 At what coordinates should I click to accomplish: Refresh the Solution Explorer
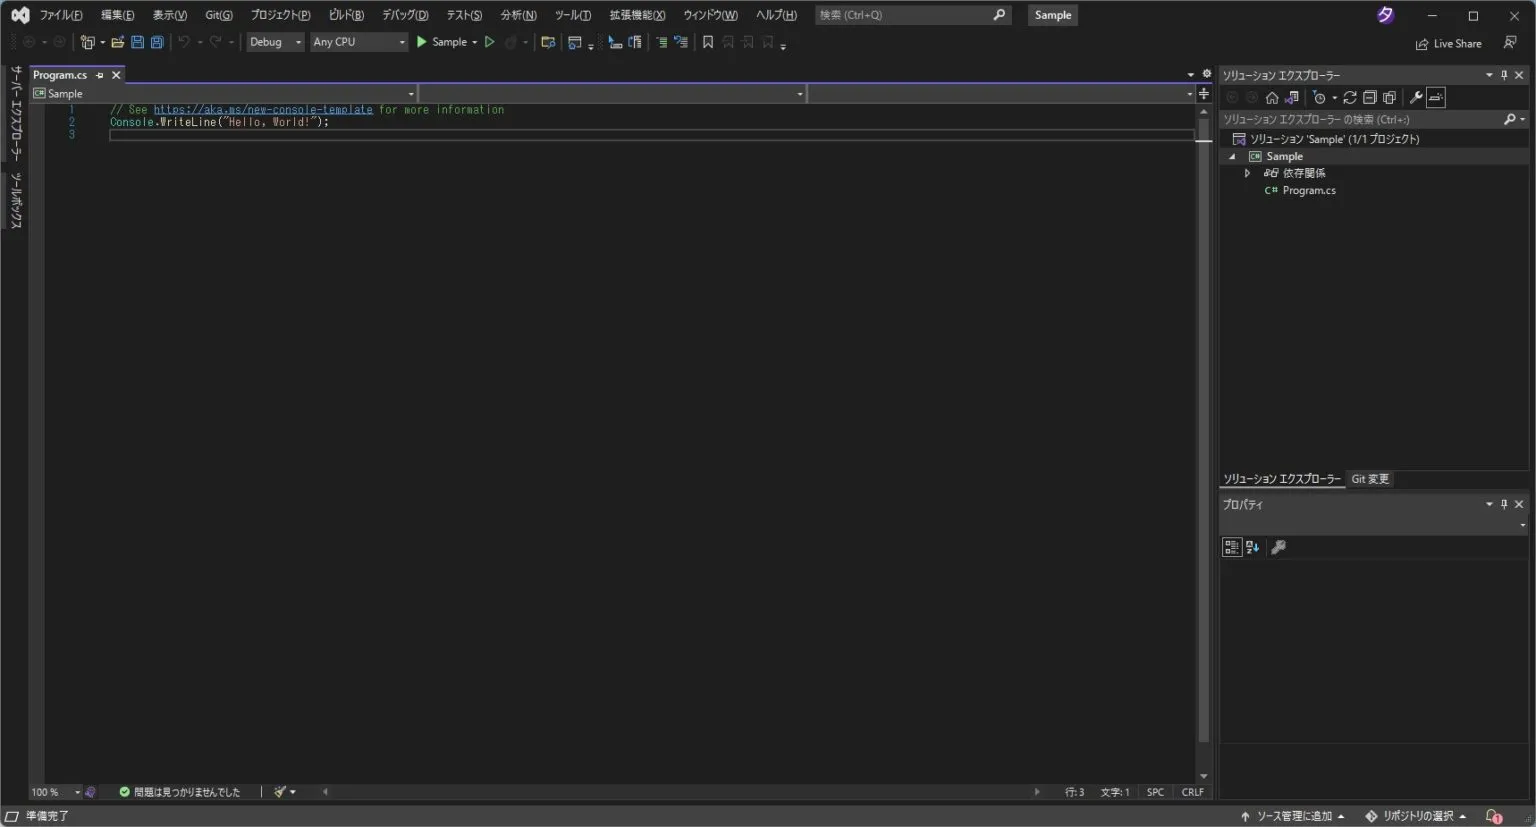(1350, 97)
